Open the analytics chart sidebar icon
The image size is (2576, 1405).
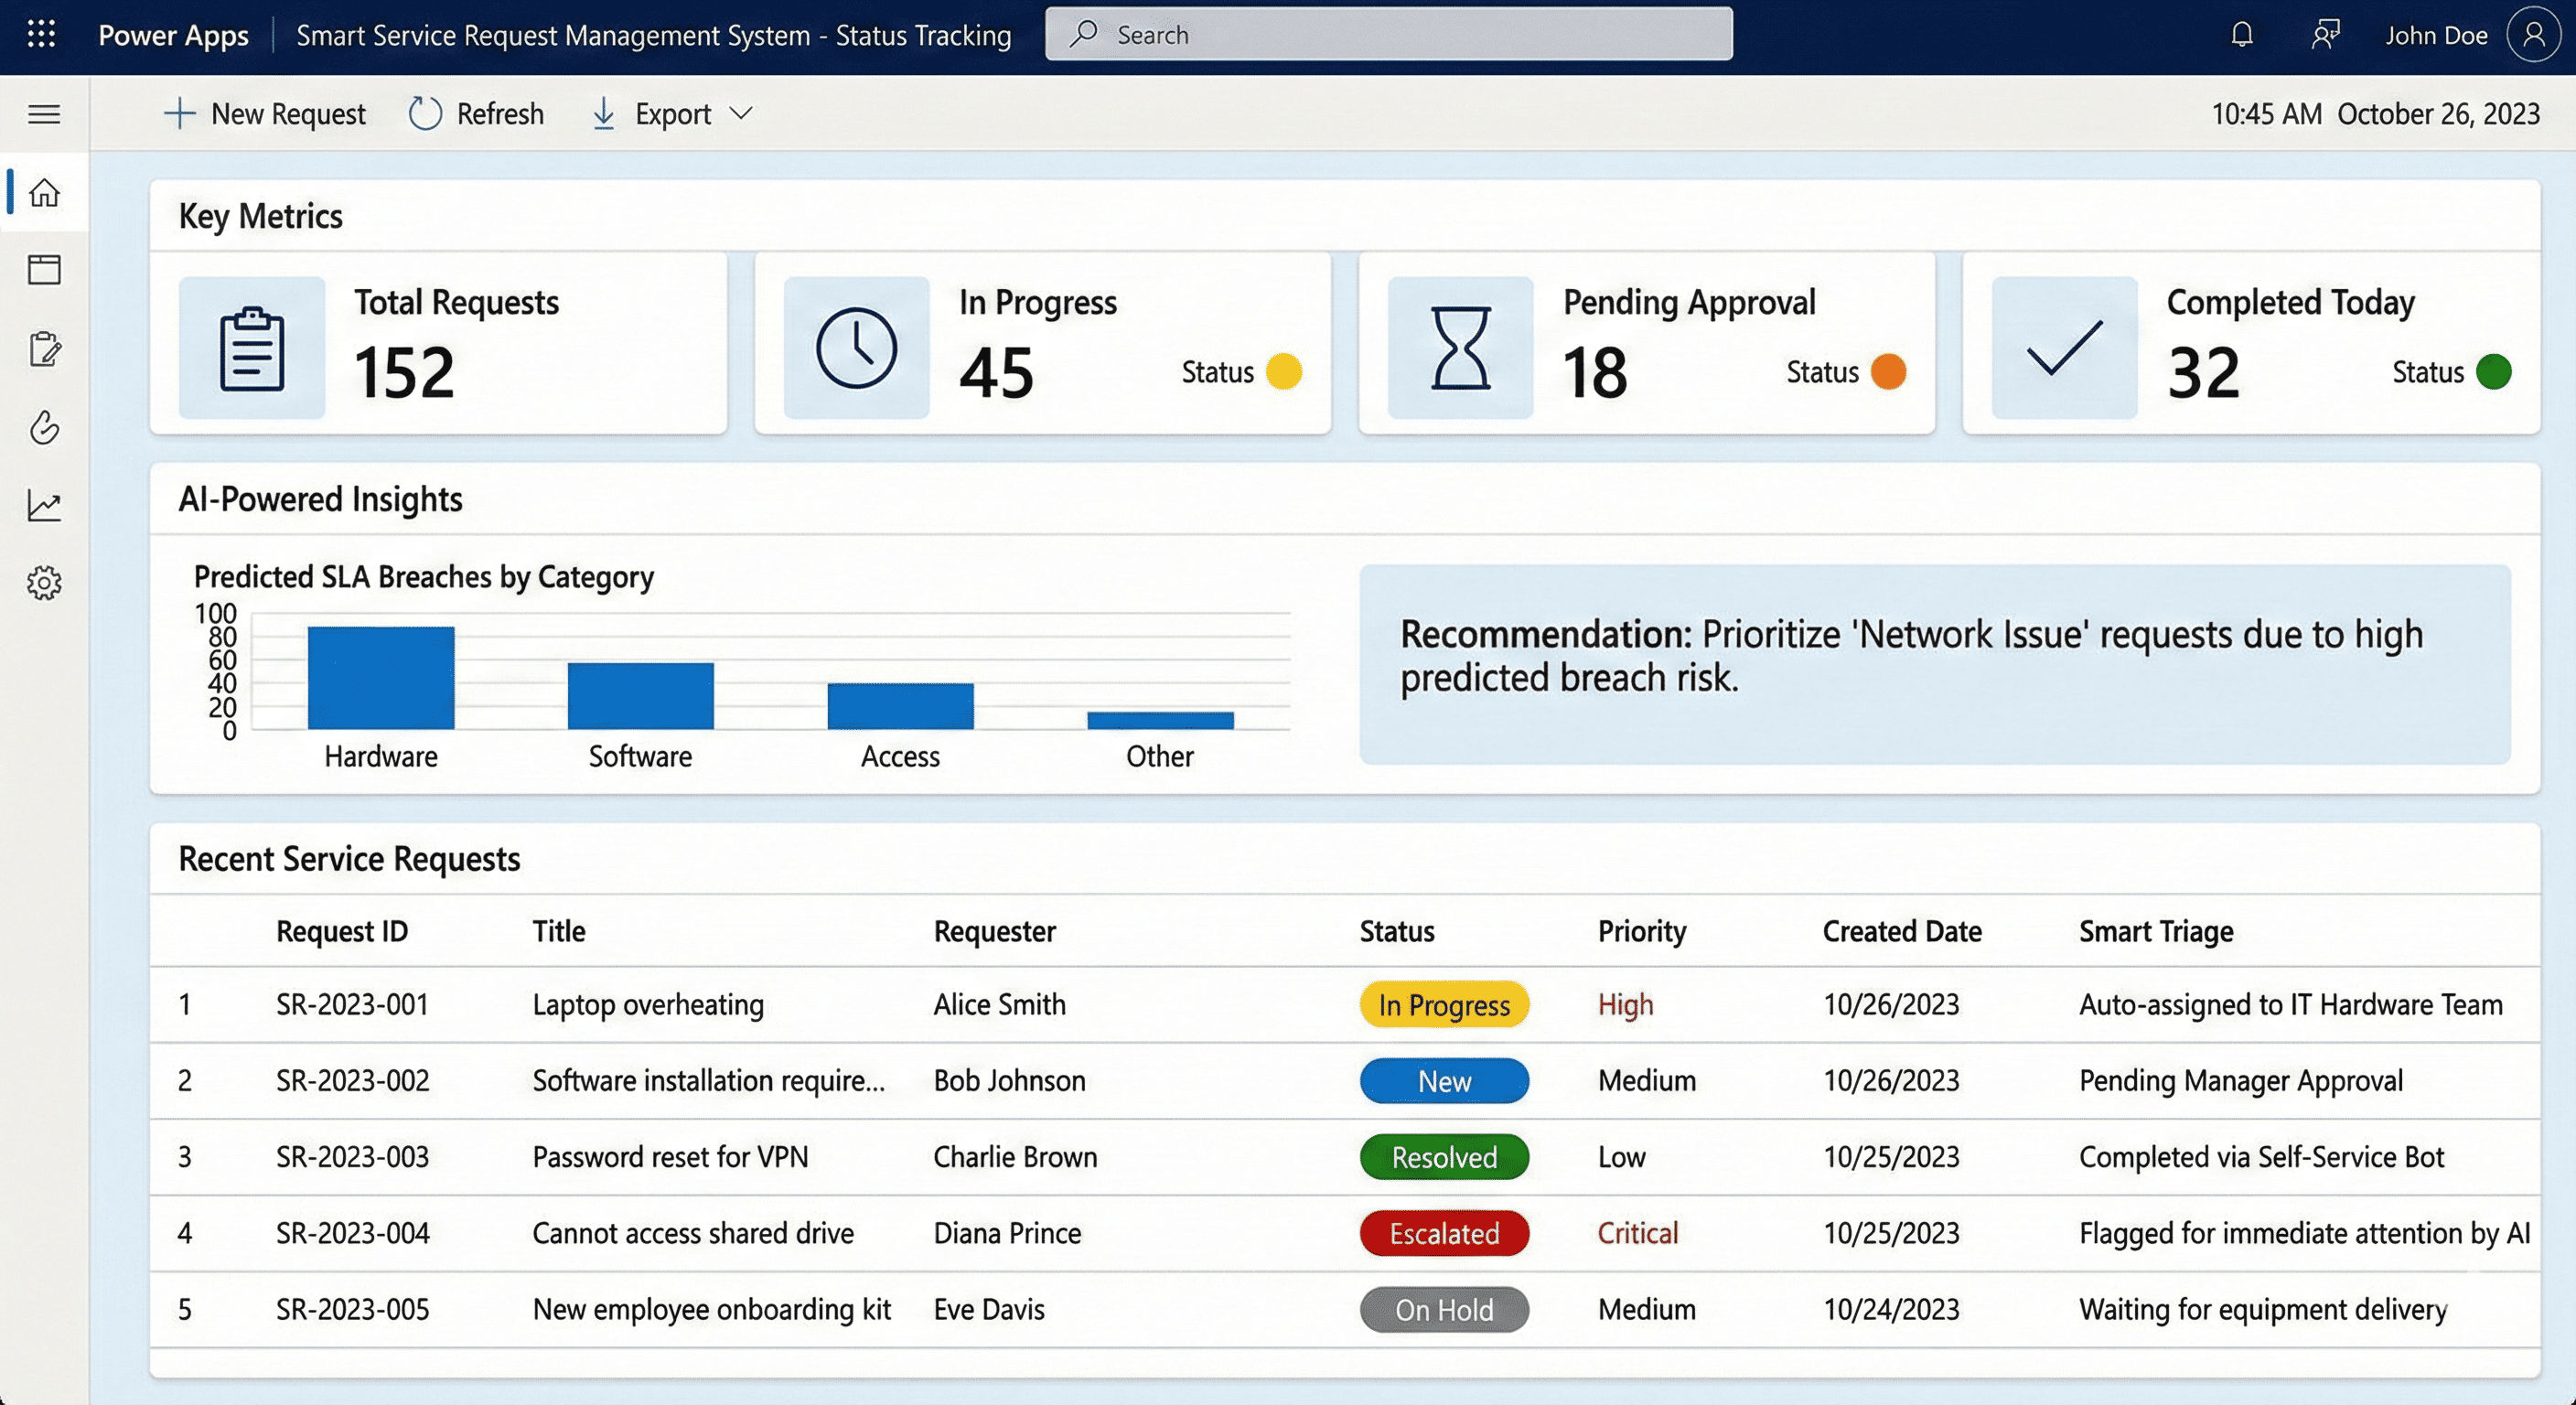tap(44, 505)
